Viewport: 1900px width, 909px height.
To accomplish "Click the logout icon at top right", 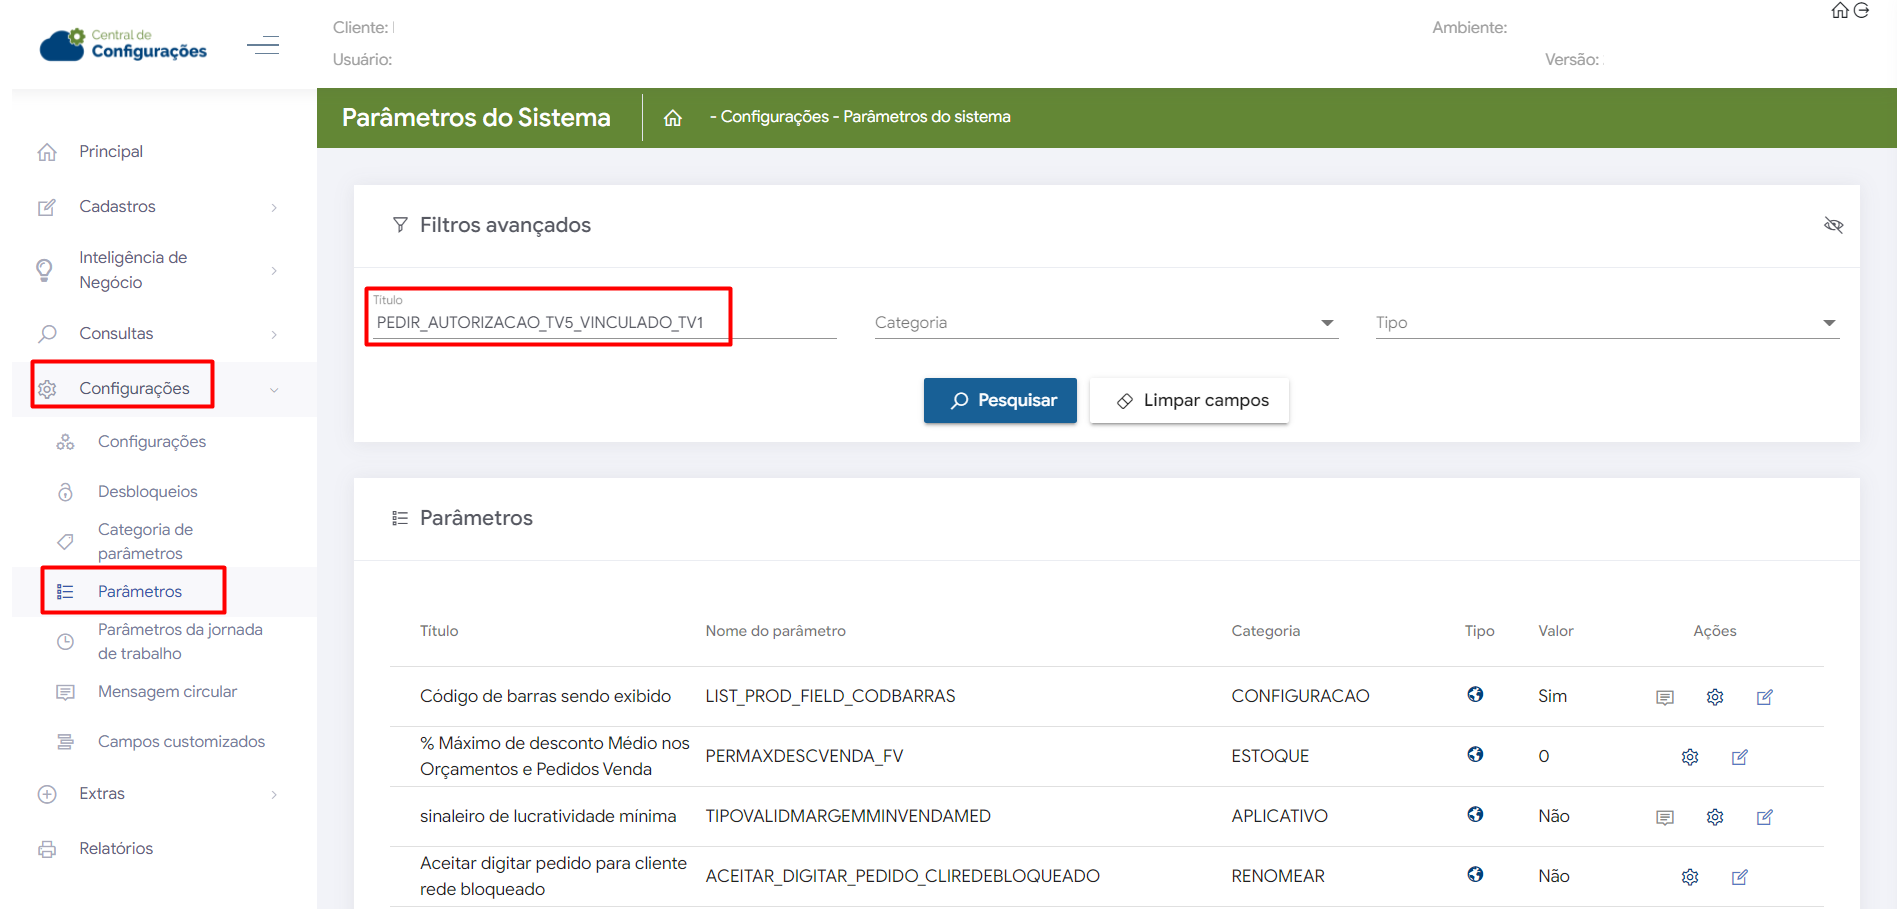I will click(x=1861, y=11).
